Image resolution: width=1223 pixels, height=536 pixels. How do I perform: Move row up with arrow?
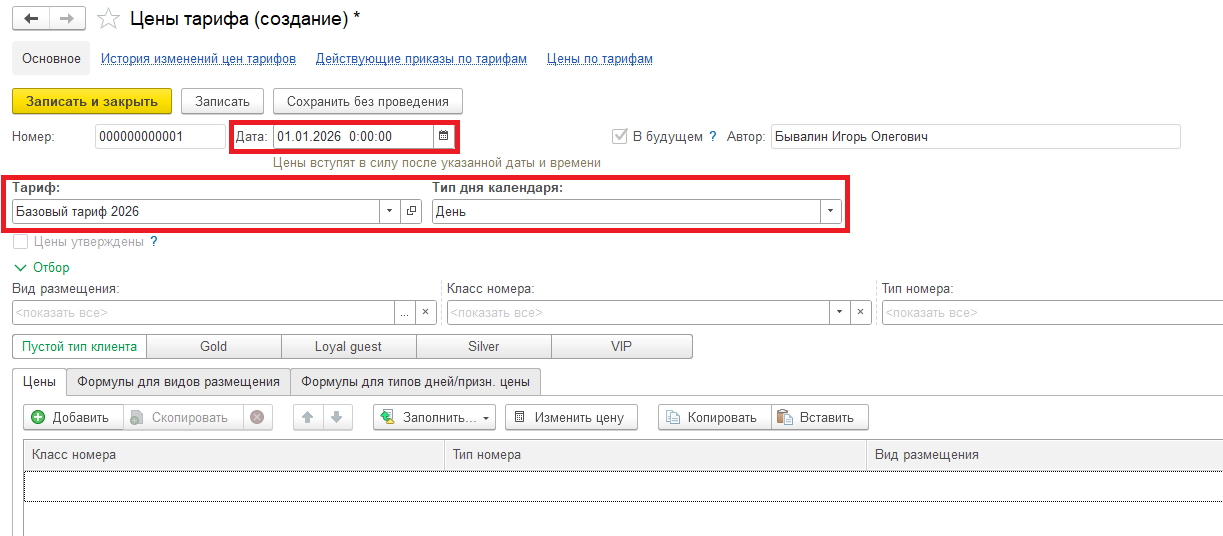click(308, 417)
